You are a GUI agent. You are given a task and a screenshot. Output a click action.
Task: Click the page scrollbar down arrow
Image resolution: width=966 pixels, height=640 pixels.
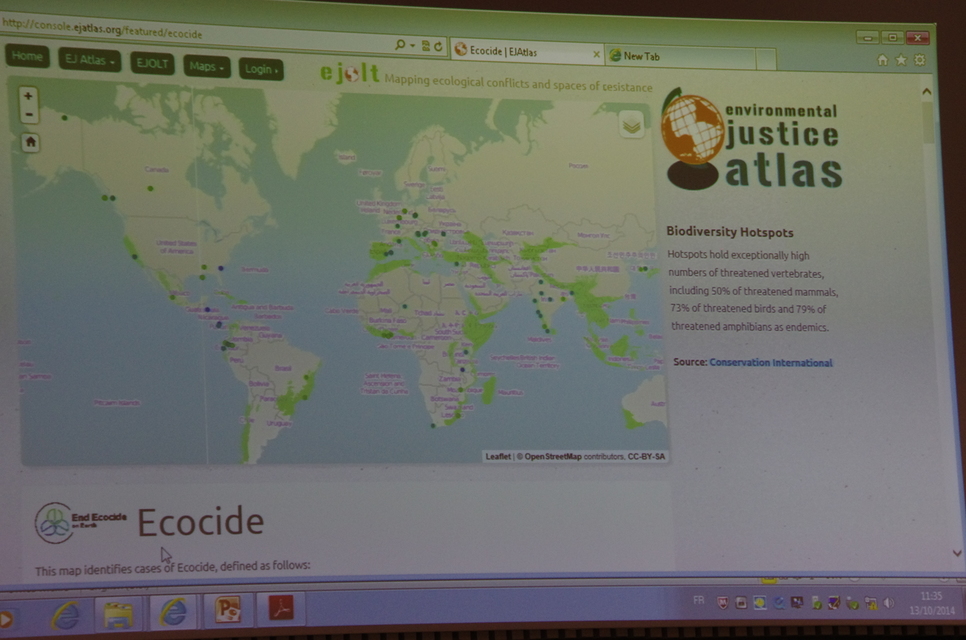[957, 553]
